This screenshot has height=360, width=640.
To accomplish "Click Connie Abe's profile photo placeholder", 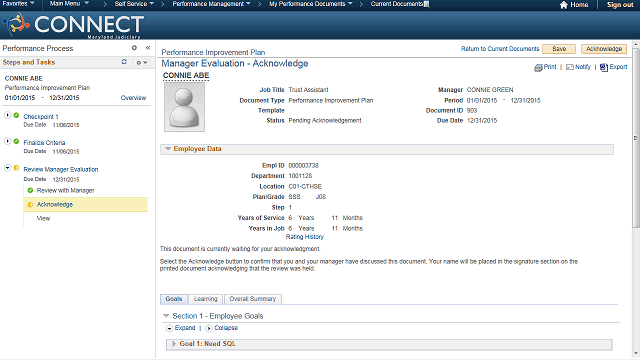I will point(184,107).
